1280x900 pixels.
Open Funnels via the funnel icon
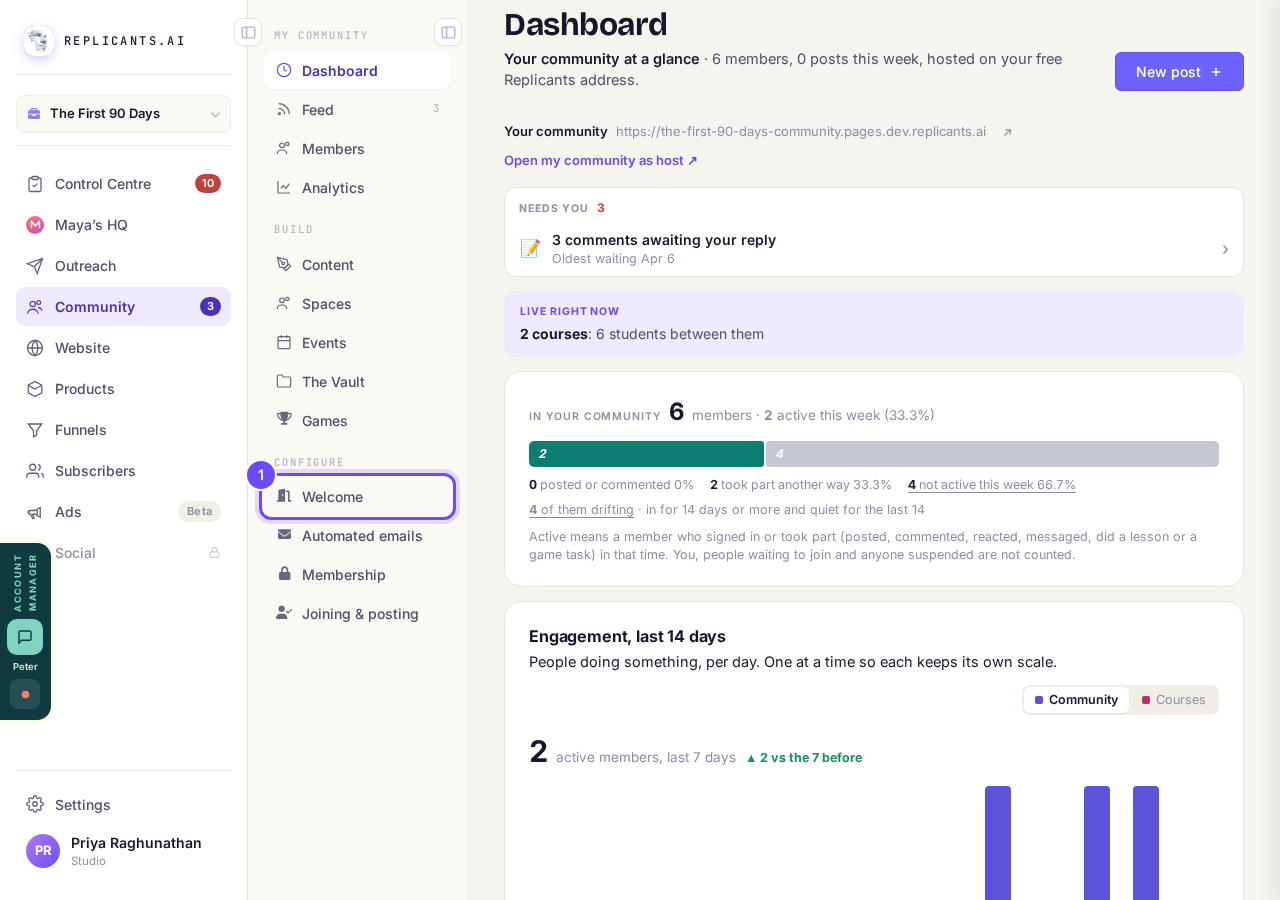(x=35, y=430)
